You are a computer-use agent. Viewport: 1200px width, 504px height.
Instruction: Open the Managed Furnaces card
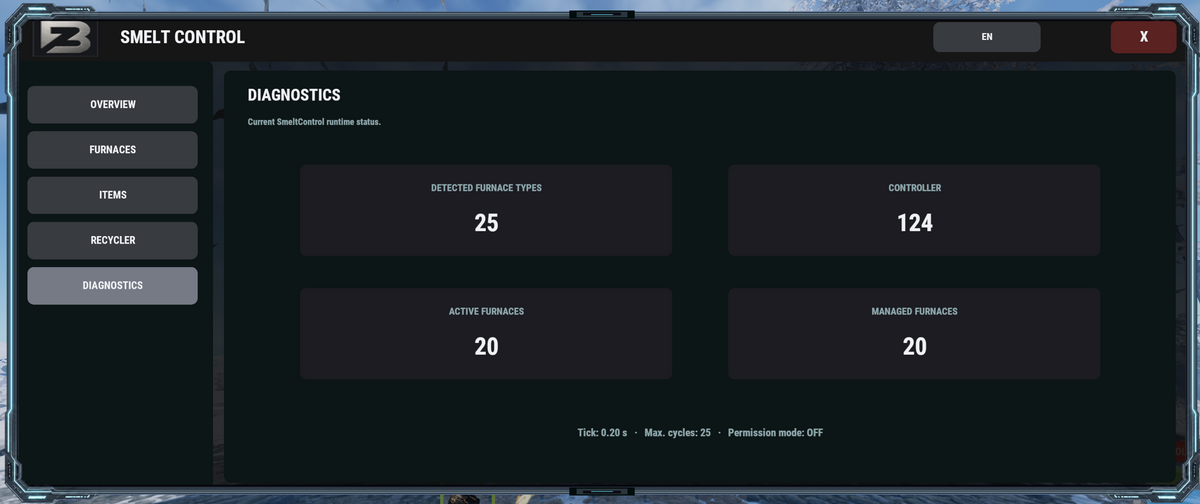click(x=914, y=334)
